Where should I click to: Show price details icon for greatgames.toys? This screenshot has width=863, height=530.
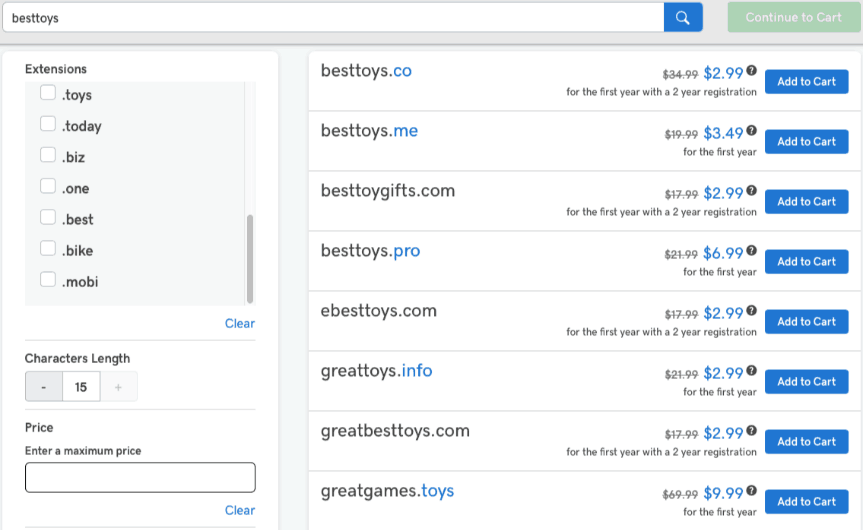coord(752,491)
